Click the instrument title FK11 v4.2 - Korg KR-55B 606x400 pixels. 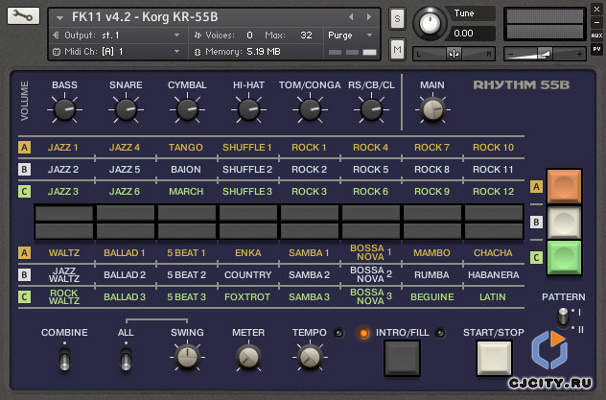tap(145, 17)
